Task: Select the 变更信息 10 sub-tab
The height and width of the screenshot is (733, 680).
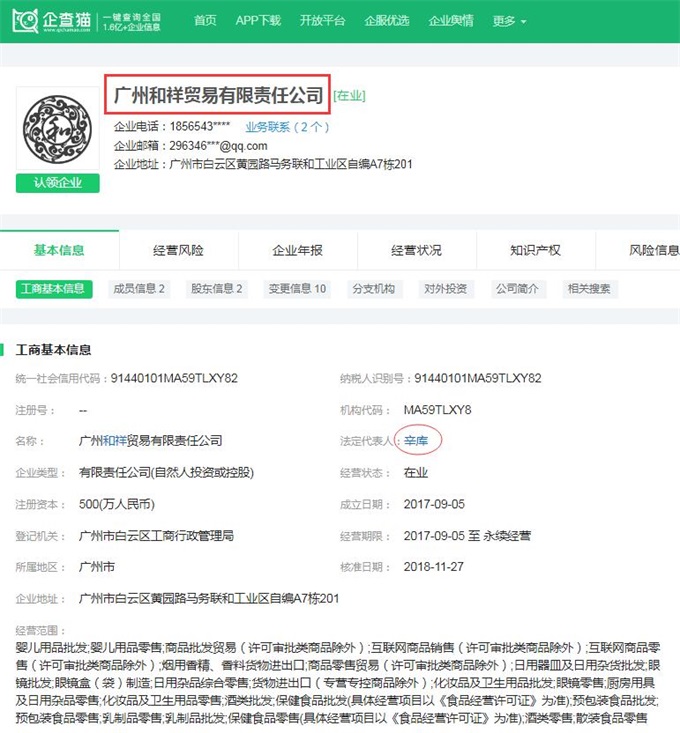Action: pyautogui.click(x=297, y=289)
